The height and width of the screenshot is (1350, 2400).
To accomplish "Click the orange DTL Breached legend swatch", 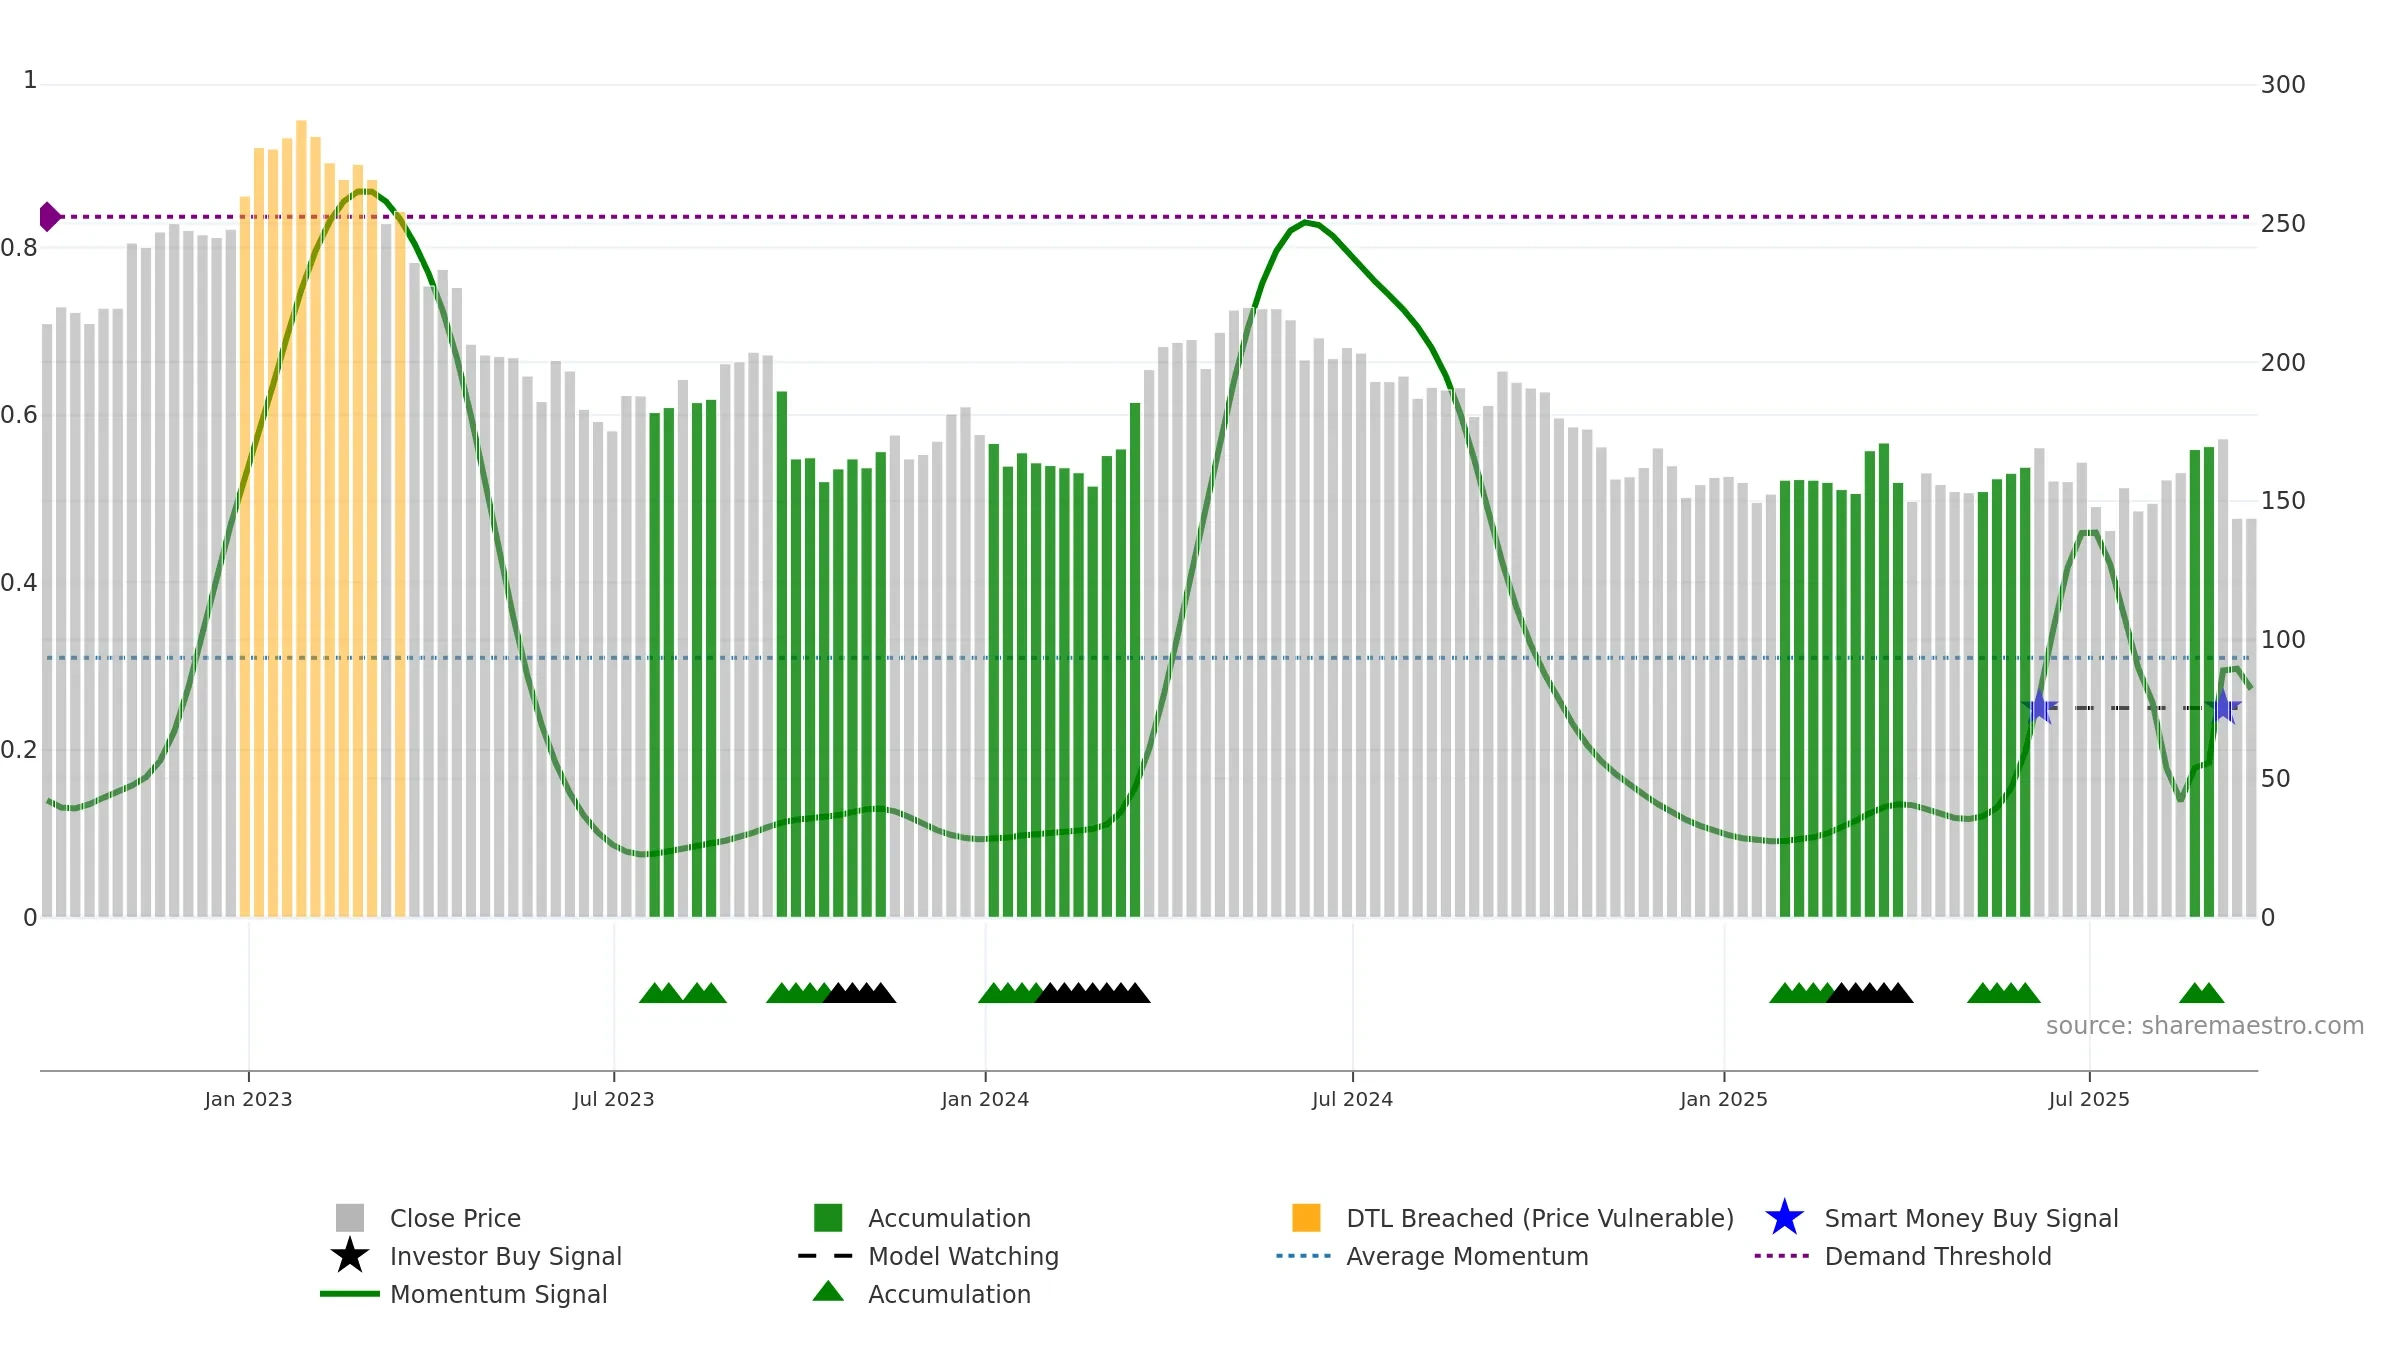I will (x=1306, y=1218).
